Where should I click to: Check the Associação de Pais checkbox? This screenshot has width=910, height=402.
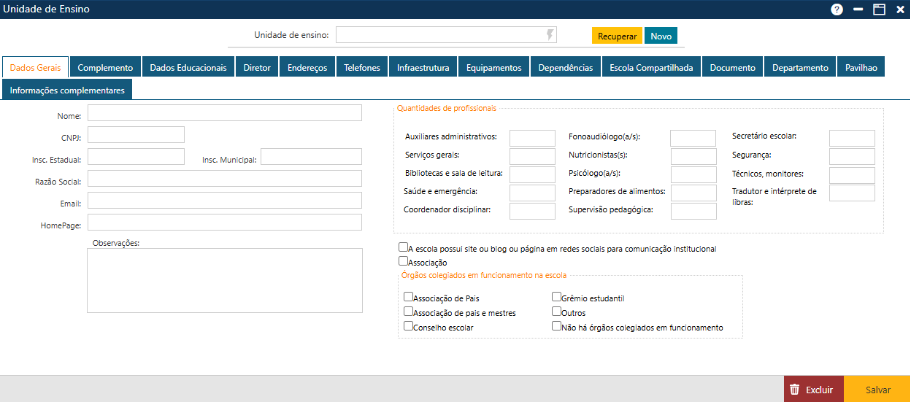[x=408, y=297]
